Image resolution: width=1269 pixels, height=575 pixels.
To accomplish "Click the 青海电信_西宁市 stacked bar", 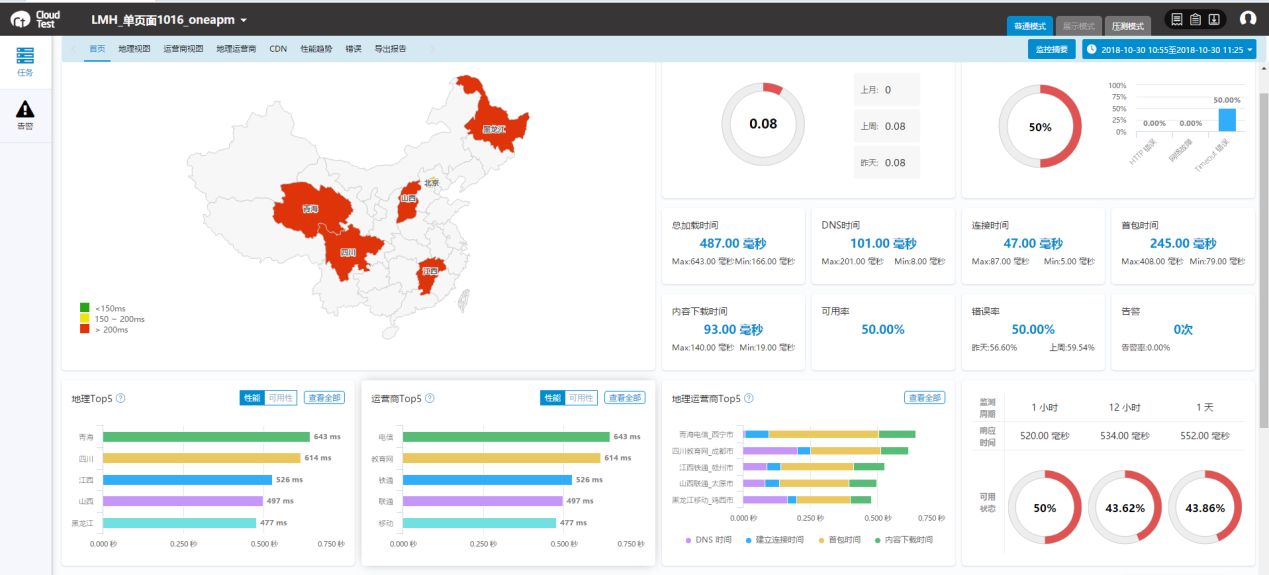I will [830, 434].
